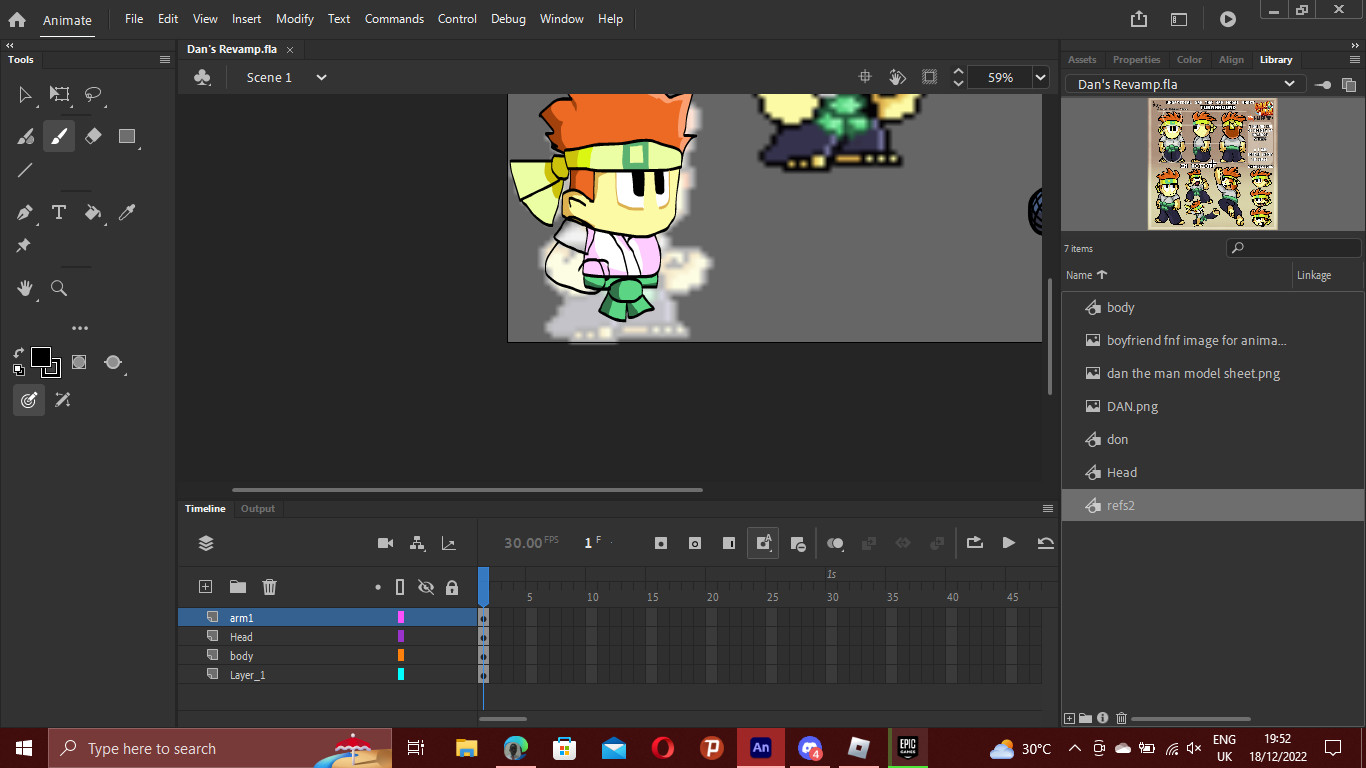The height and width of the screenshot is (768, 1366).
Task: Open the 59% zoom level dropdown
Action: pyautogui.click(x=1040, y=77)
